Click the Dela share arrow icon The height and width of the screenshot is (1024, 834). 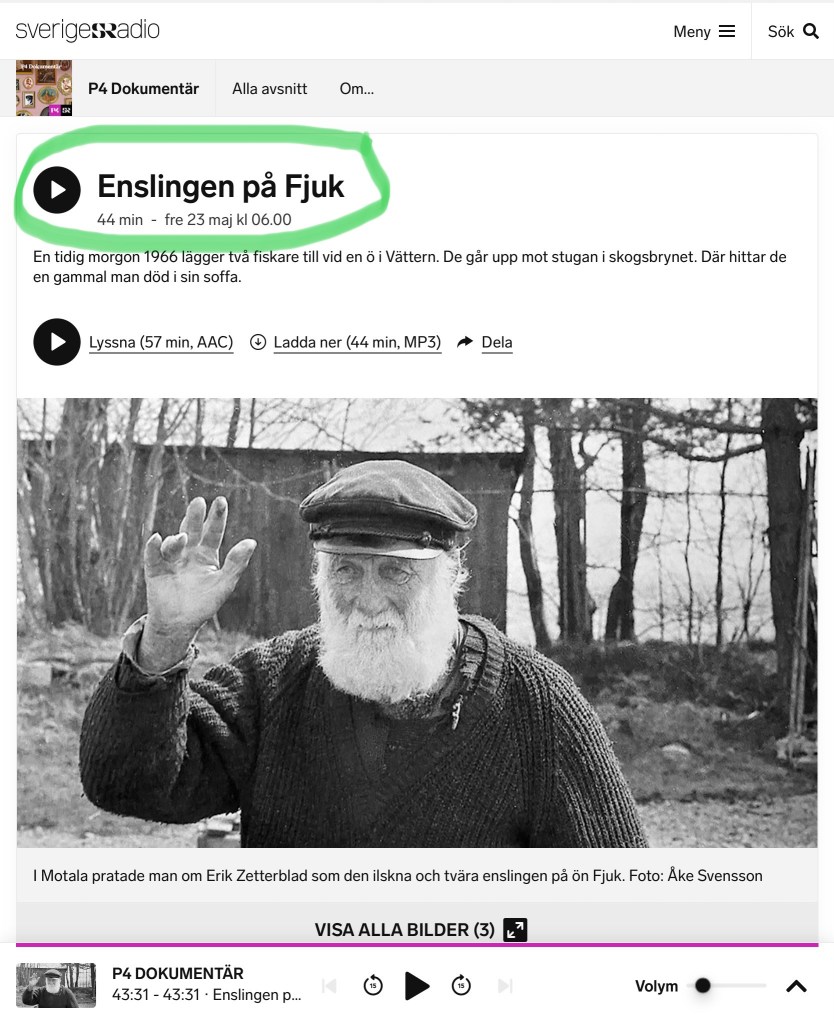[x=464, y=342]
